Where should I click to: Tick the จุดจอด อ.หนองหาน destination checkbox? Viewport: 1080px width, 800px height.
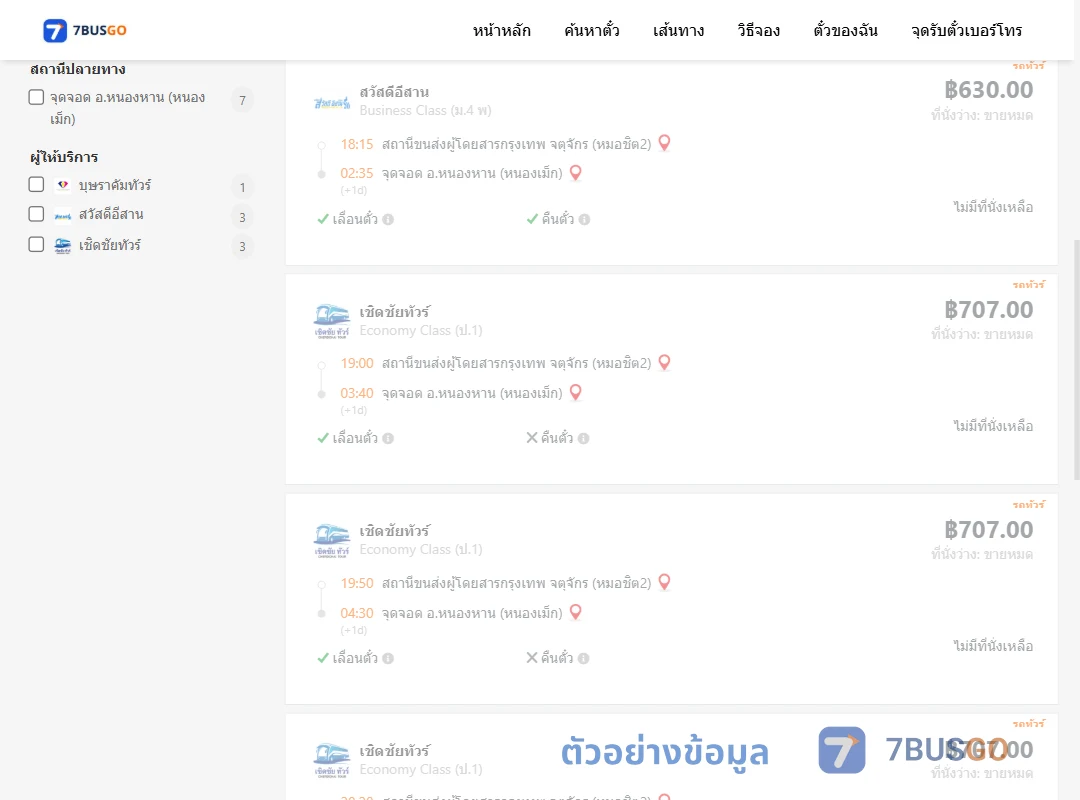tap(37, 97)
